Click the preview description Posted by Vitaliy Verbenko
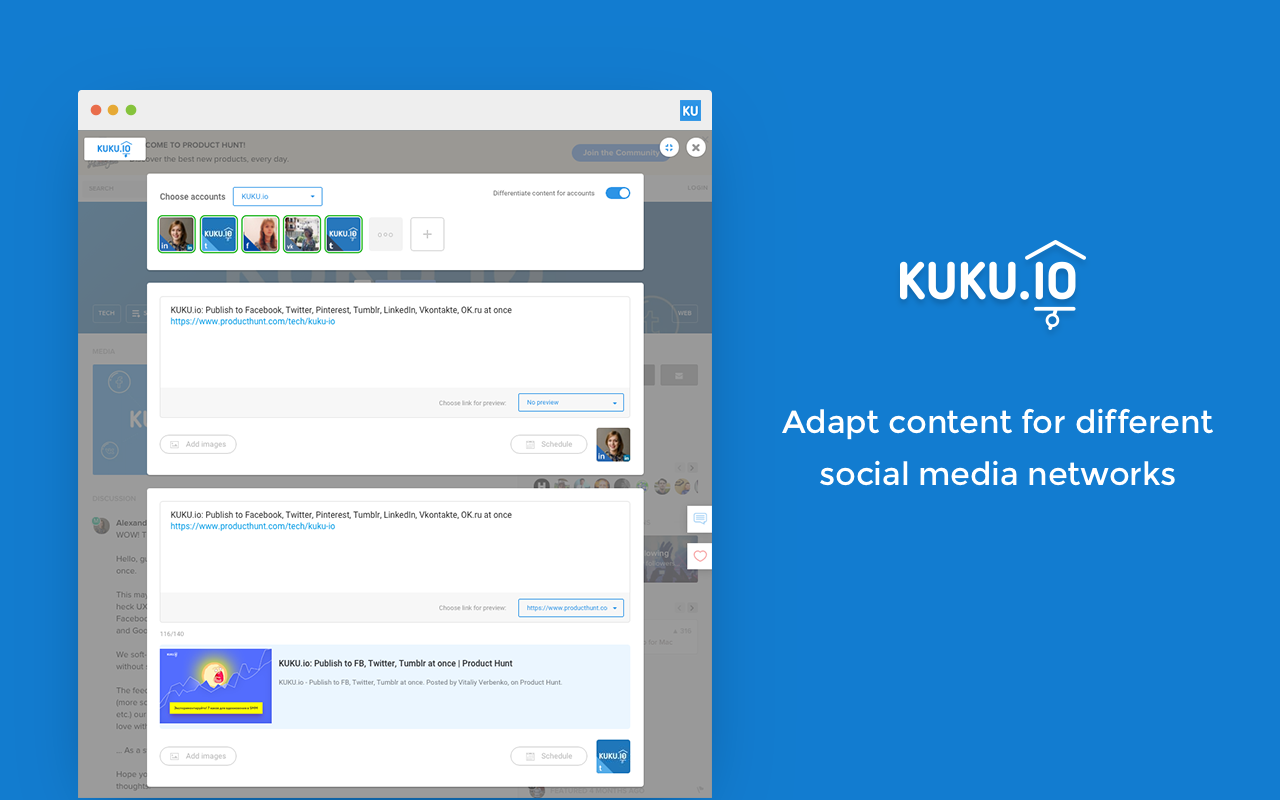 click(x=420, y=682)
